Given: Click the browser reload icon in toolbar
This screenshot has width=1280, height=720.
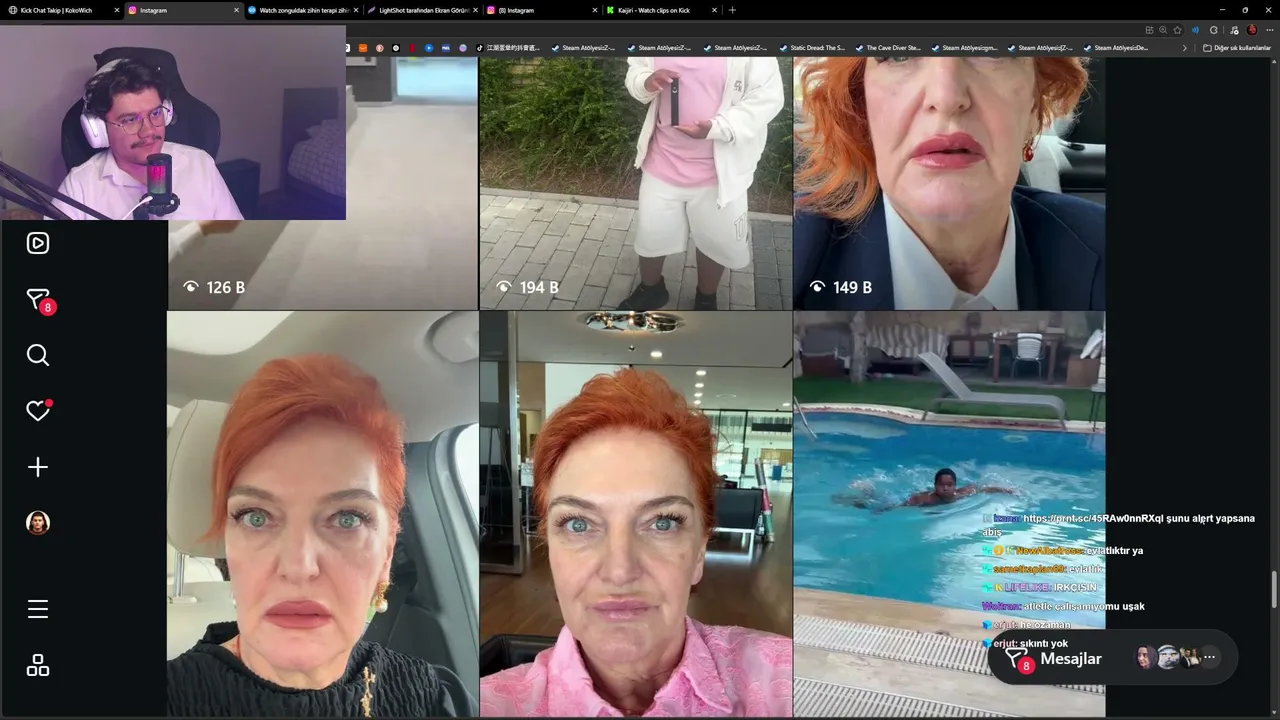Looking at the screenshot, I should tap(1213, 30).
